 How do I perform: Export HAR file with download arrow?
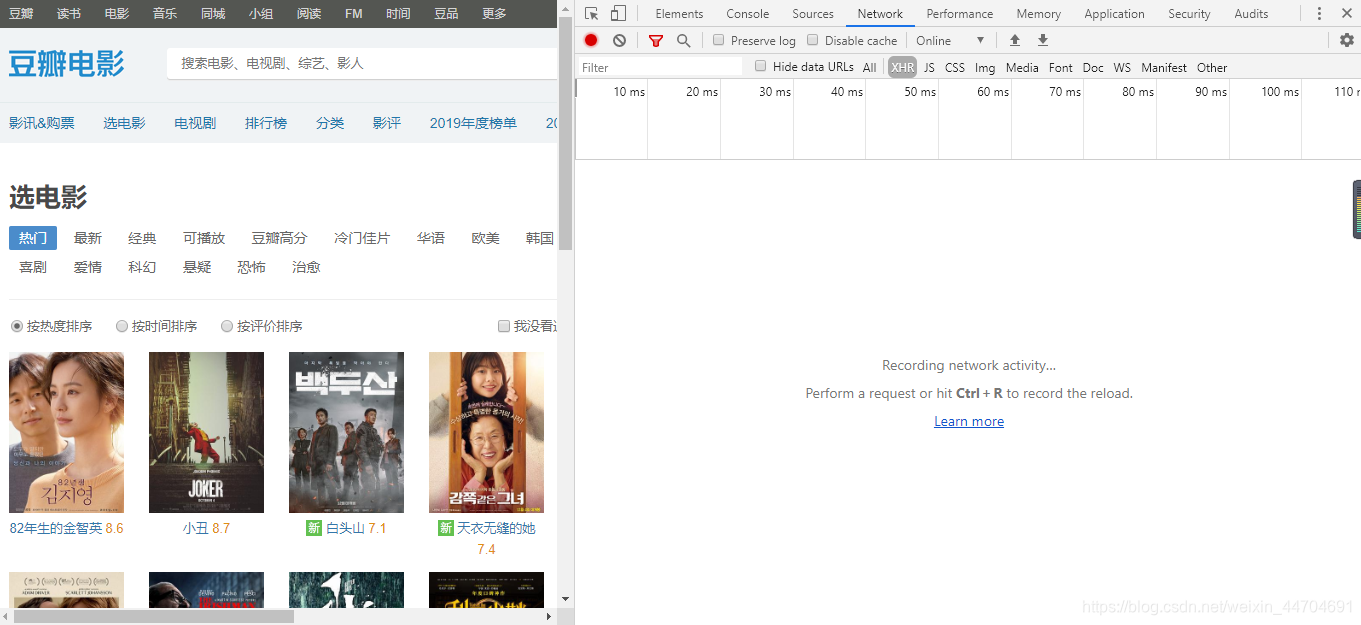point(1043,40)
